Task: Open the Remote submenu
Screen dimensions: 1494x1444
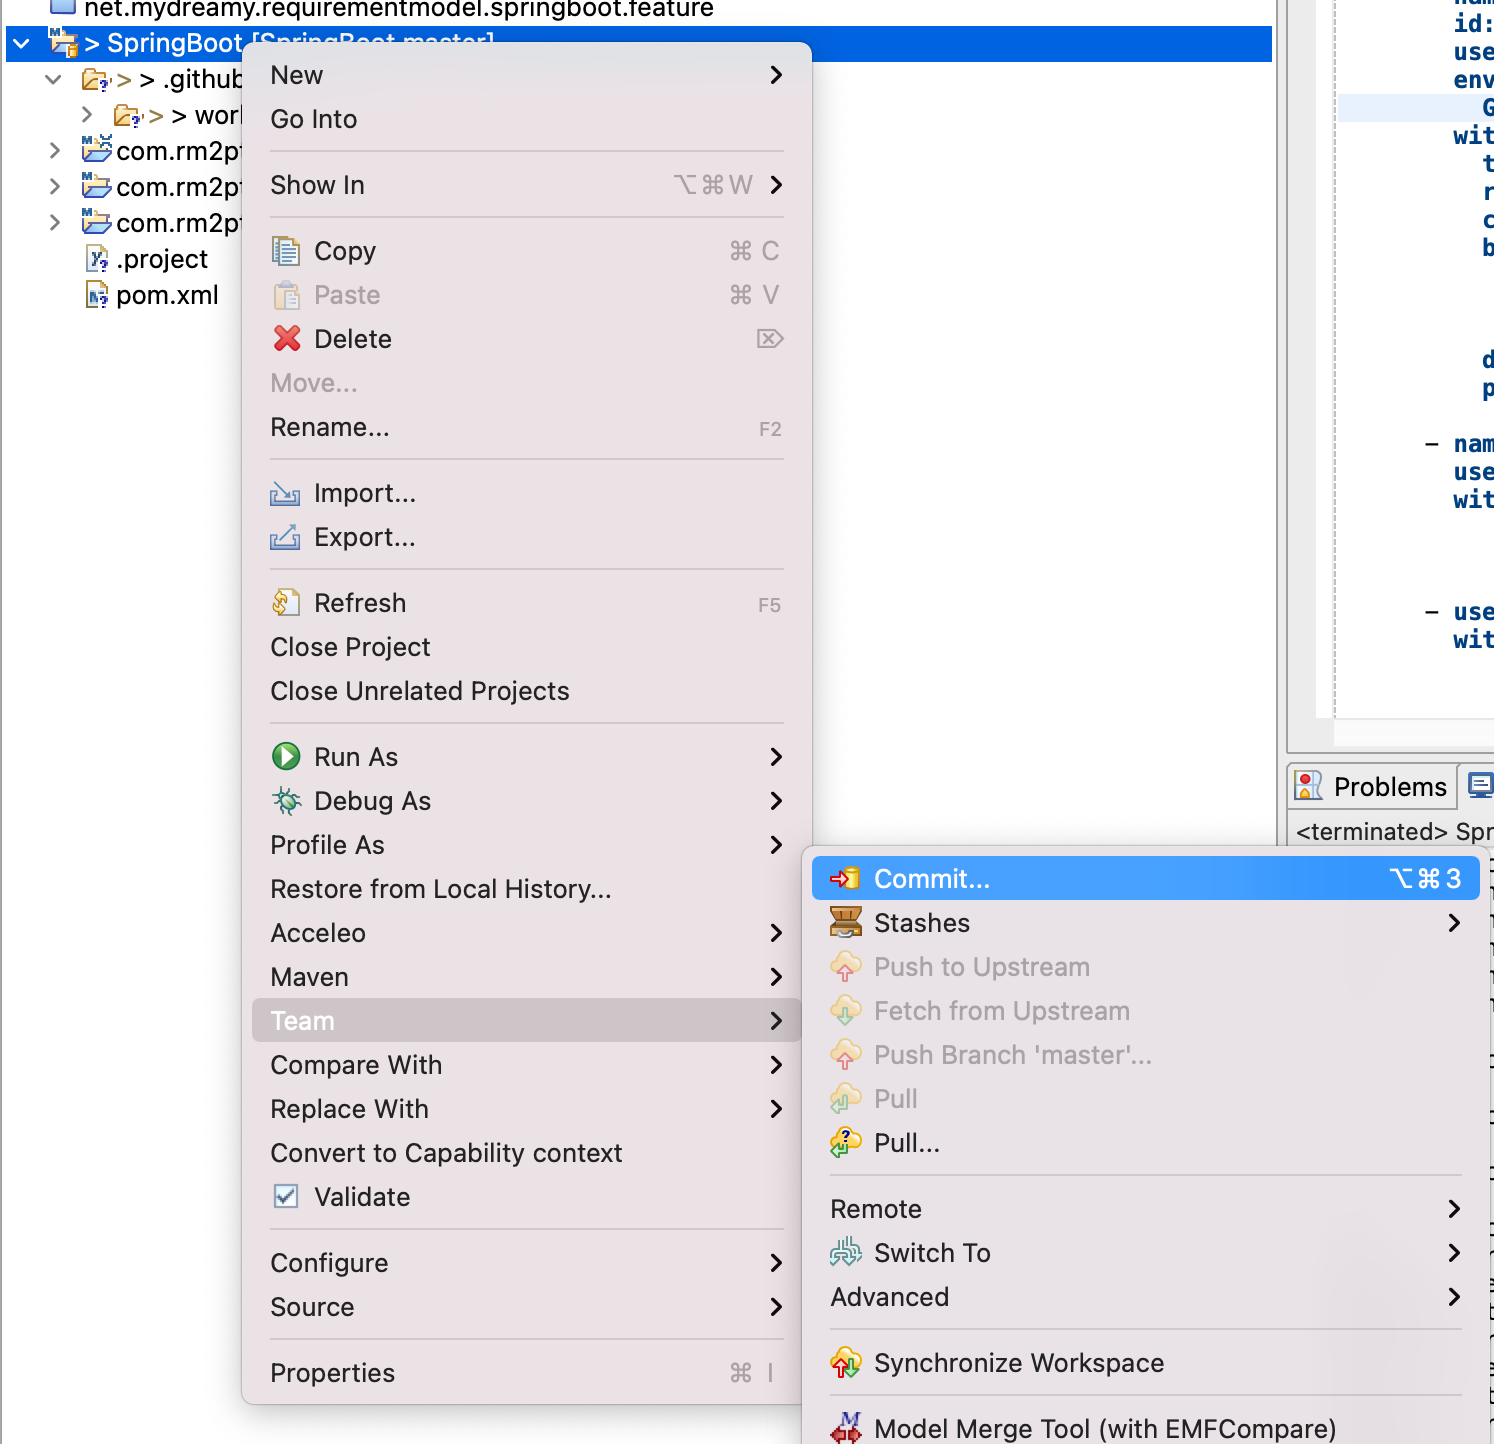Action: pyautogui.click(x=1146, y=1208)
